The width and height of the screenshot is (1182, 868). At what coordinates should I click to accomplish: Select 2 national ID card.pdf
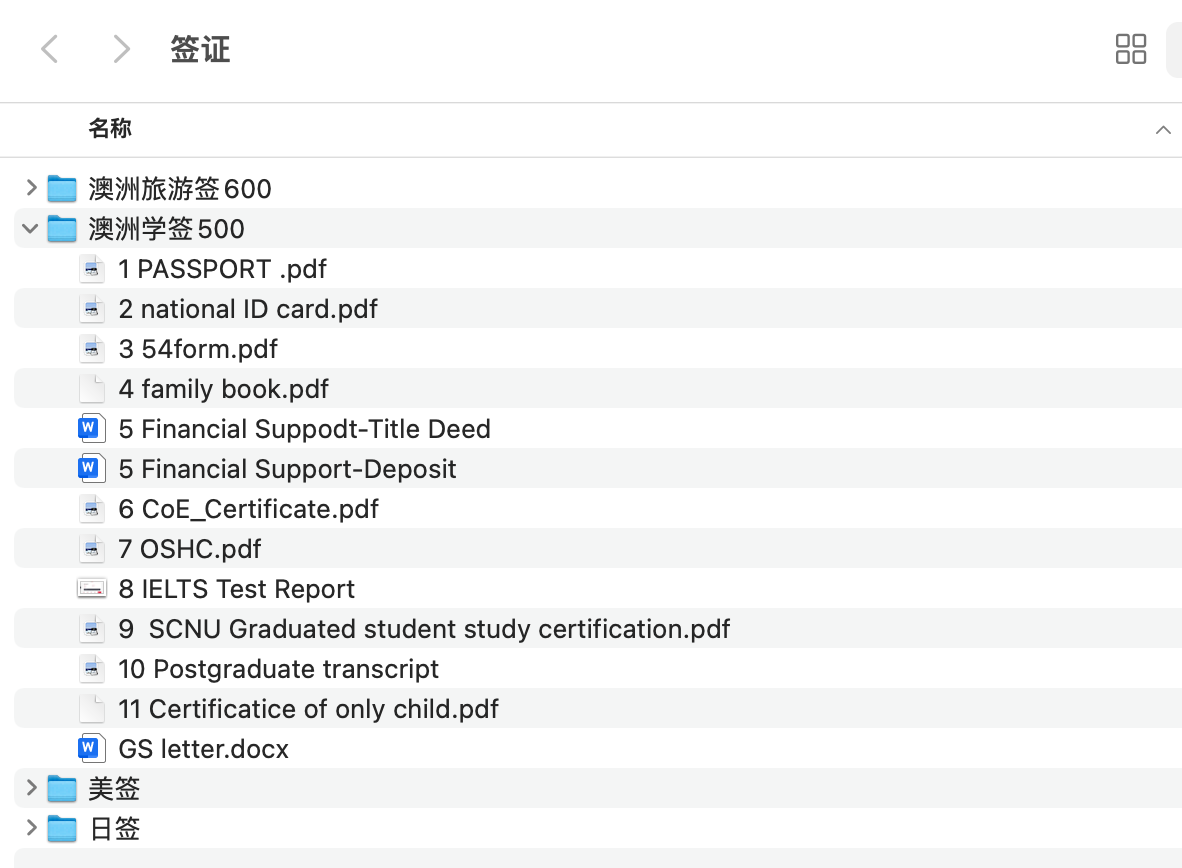(x=248, y=309)
